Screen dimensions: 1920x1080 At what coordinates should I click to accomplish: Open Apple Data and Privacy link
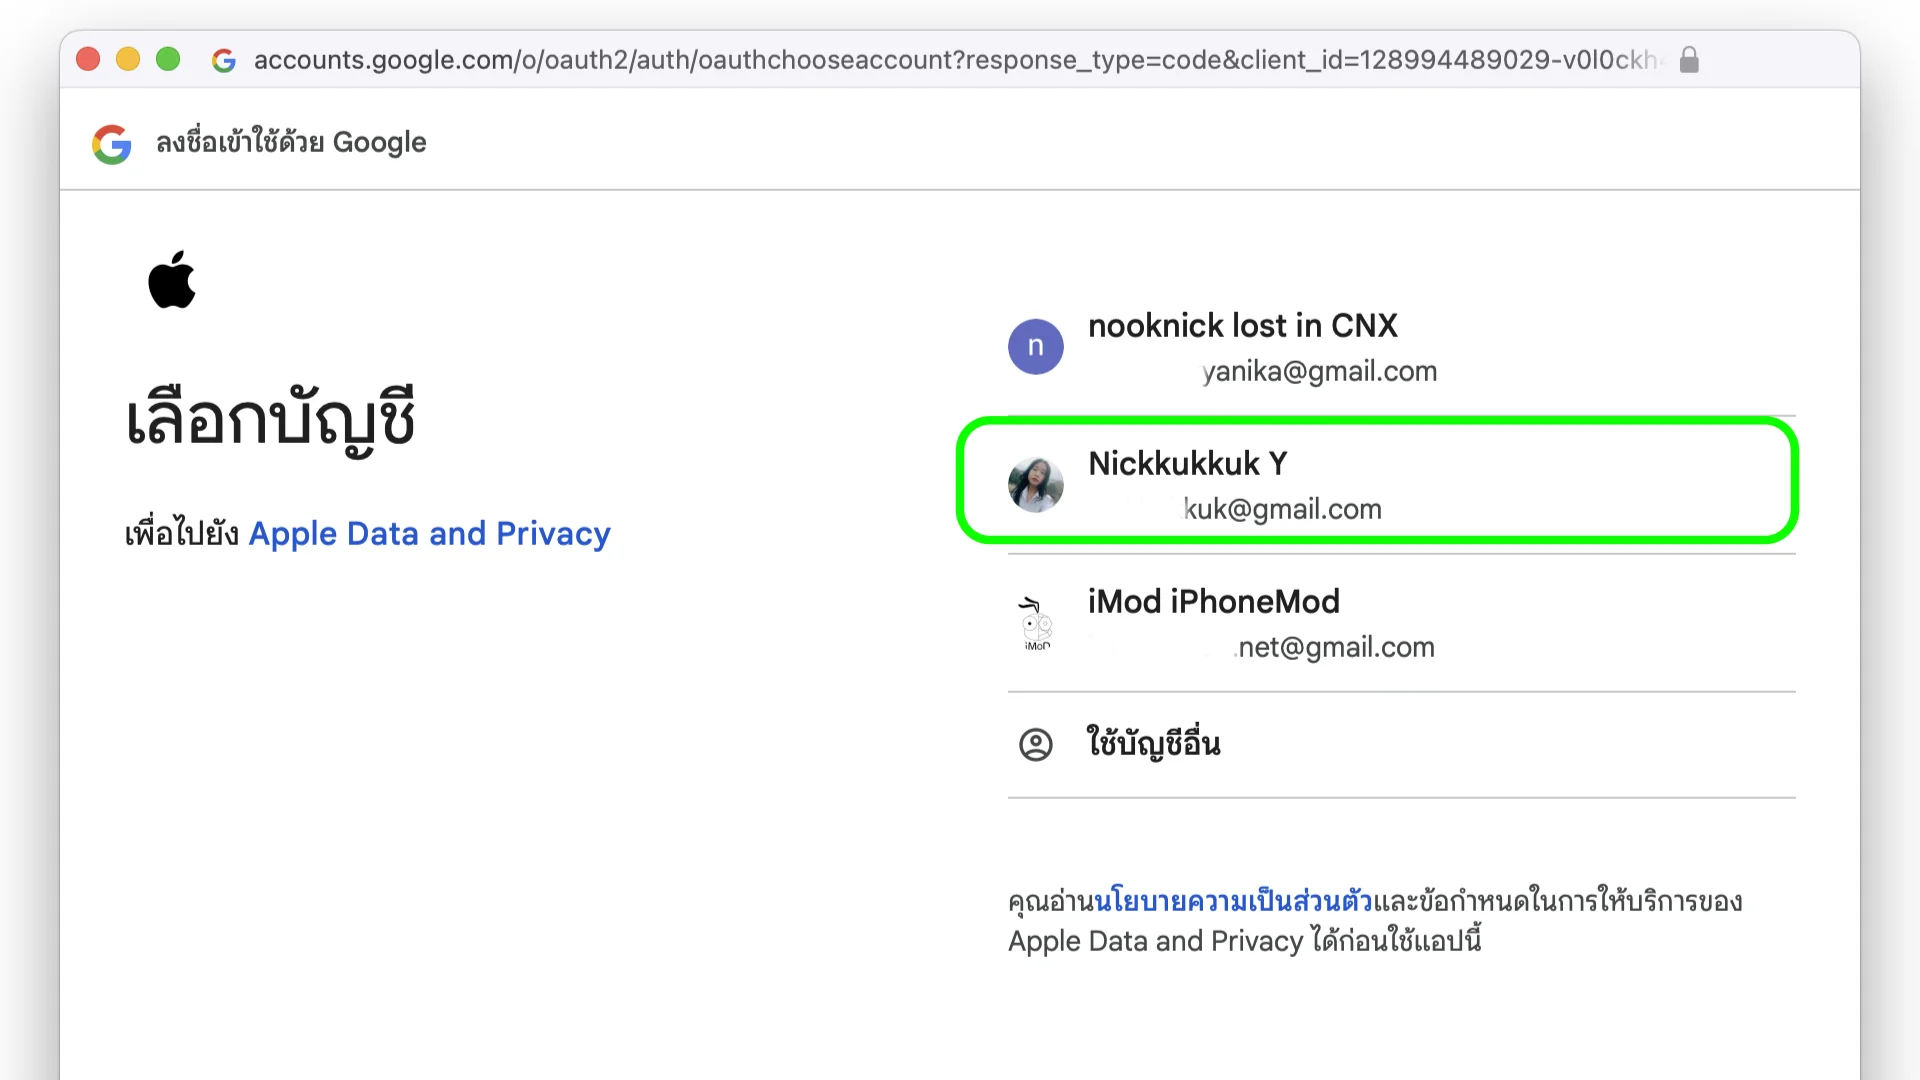(x=429, y=534)
